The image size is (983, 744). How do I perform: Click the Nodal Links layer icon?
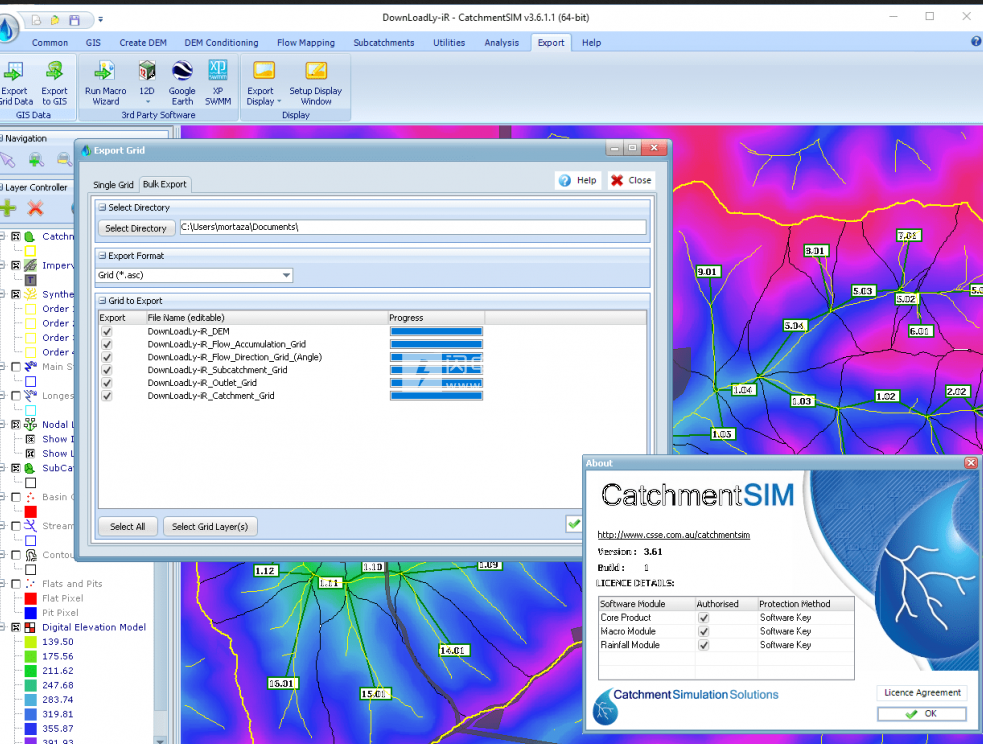30,424
